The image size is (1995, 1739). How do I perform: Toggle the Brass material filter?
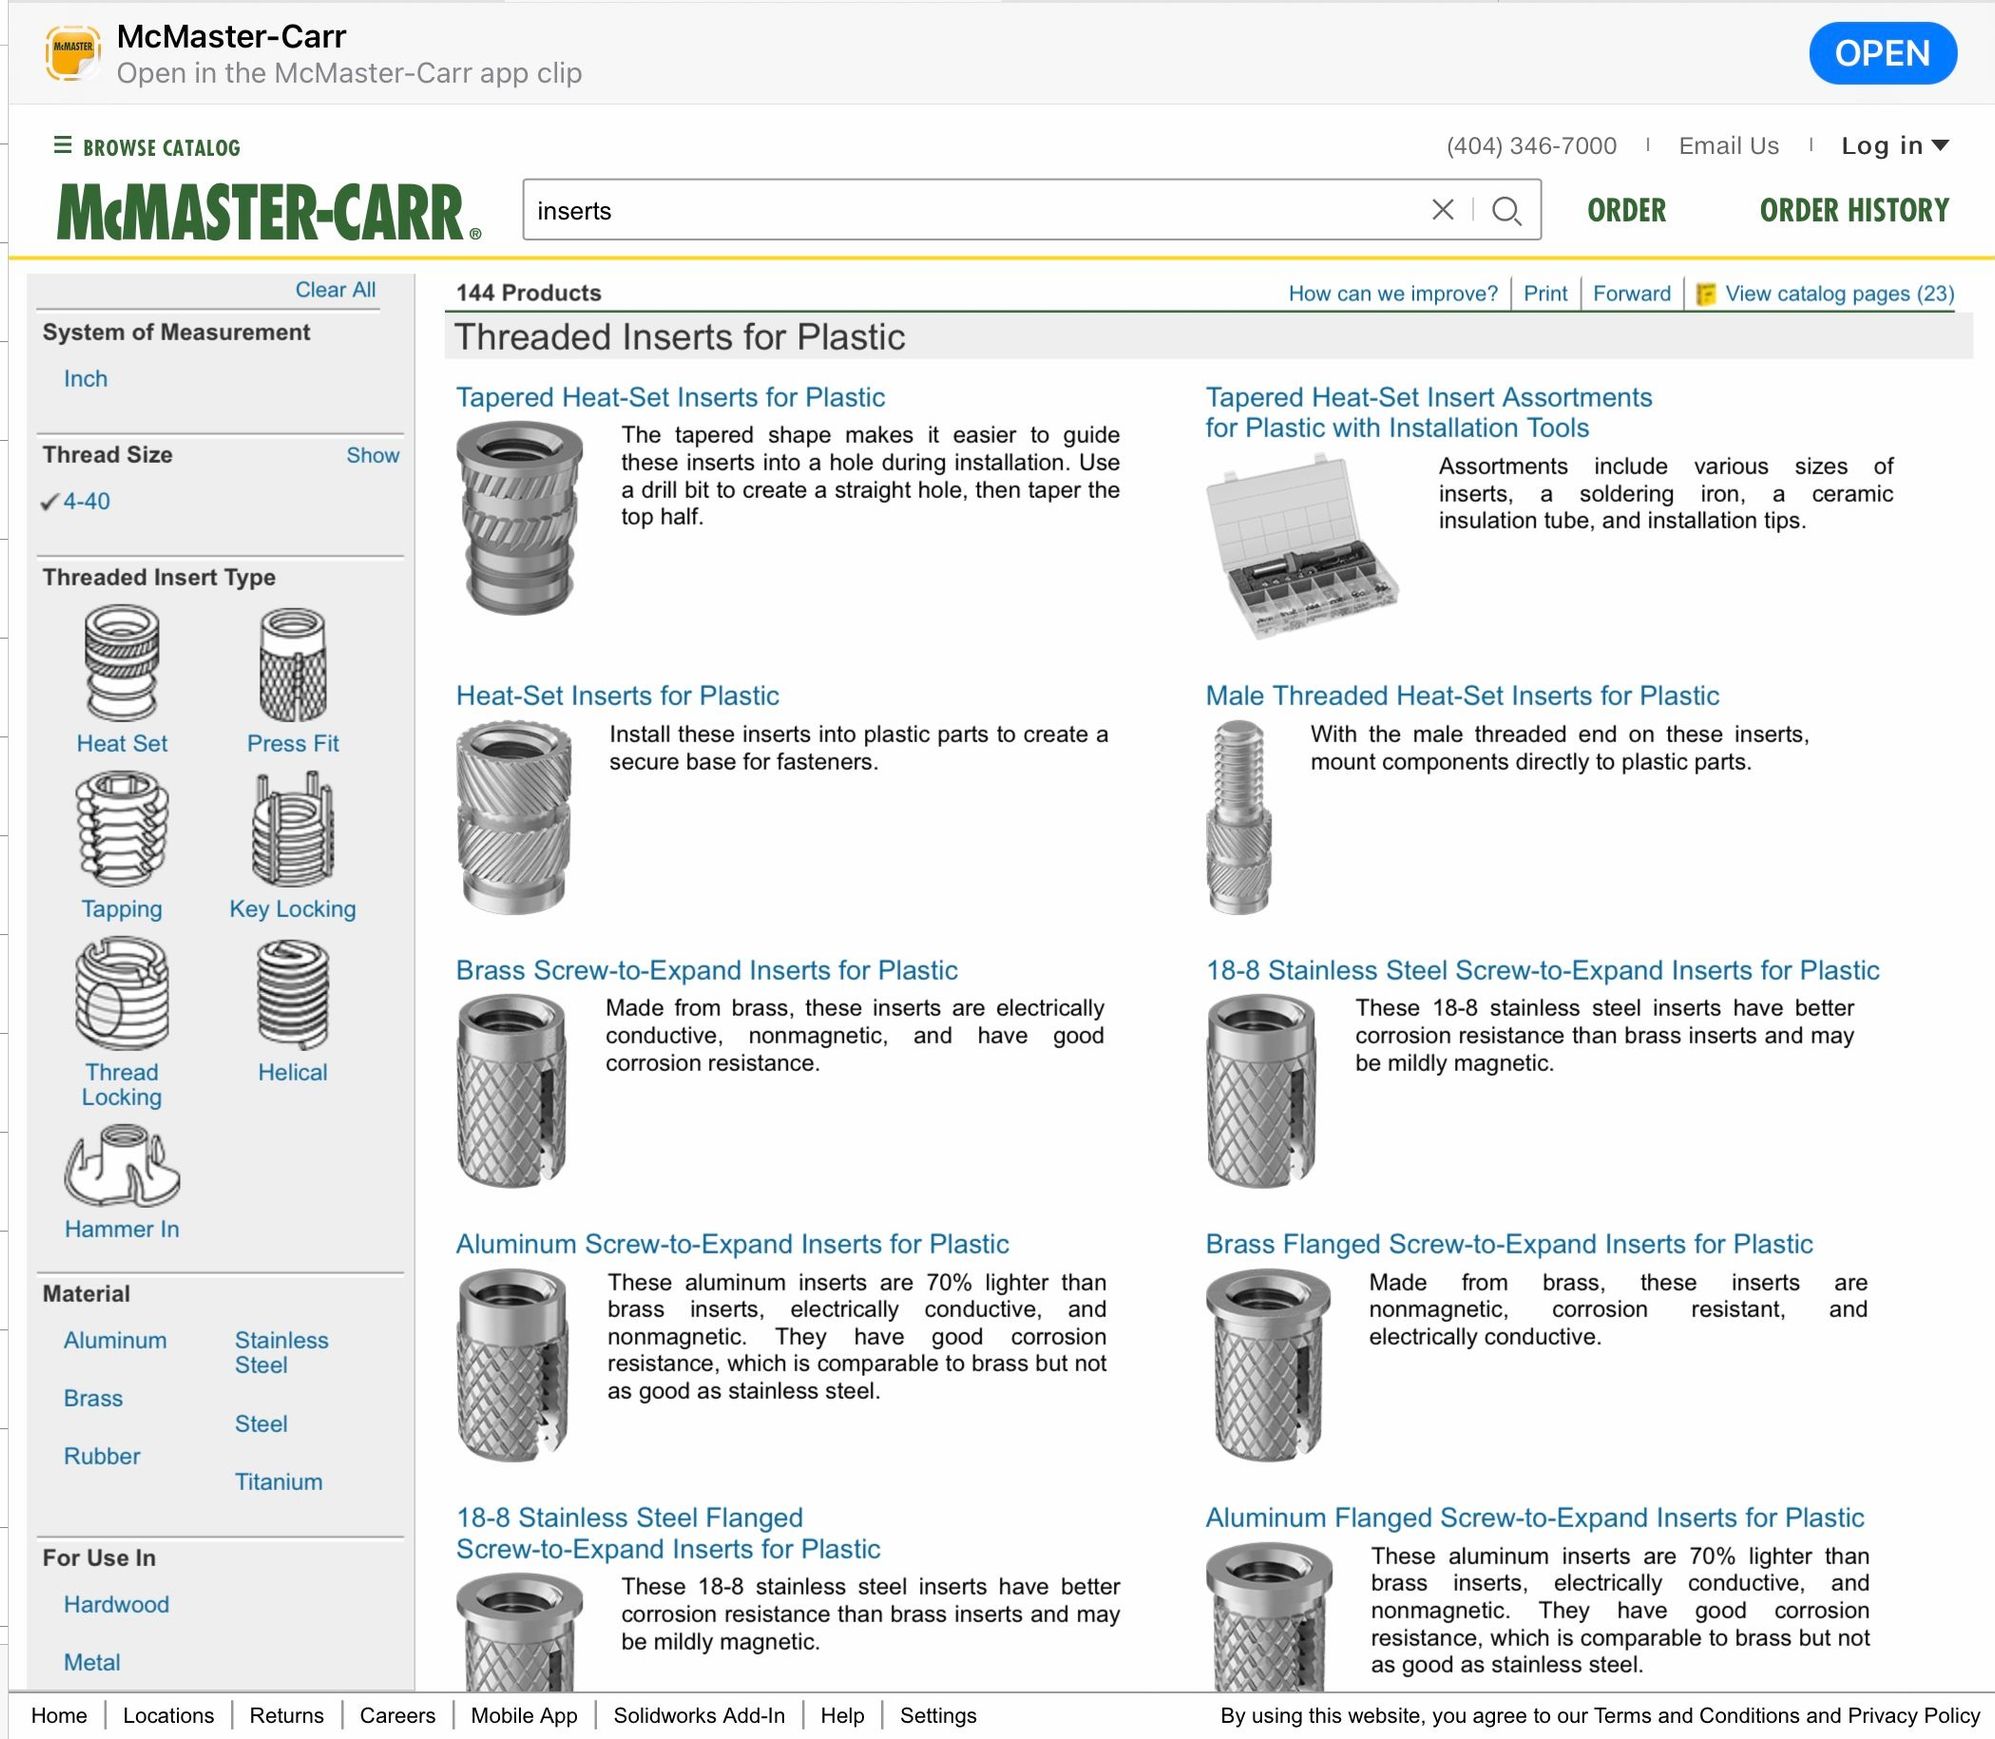(x=93, y=1398)
